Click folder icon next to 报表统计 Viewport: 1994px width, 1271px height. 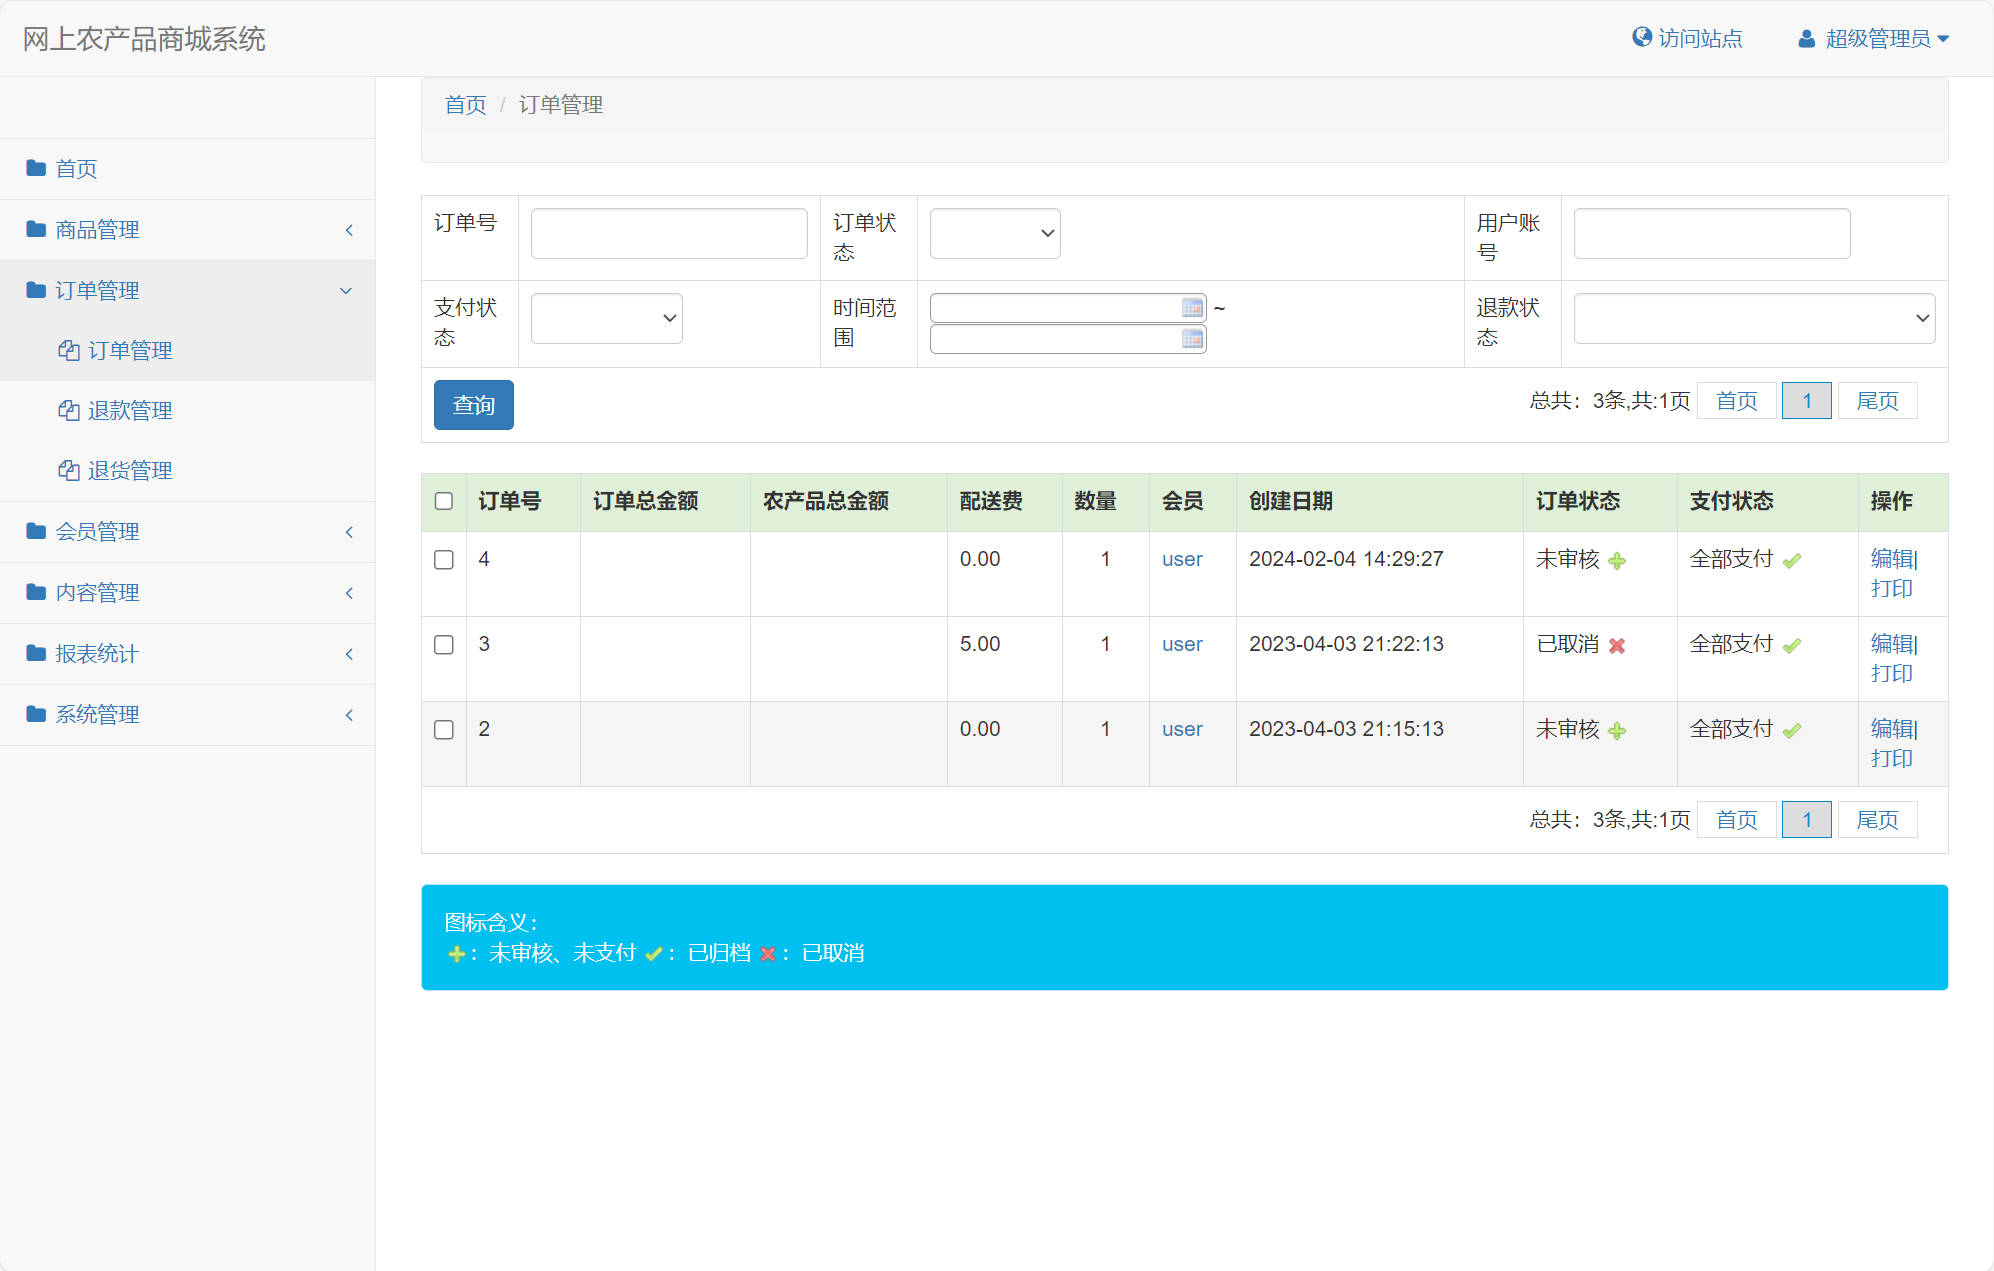[36, 653]
